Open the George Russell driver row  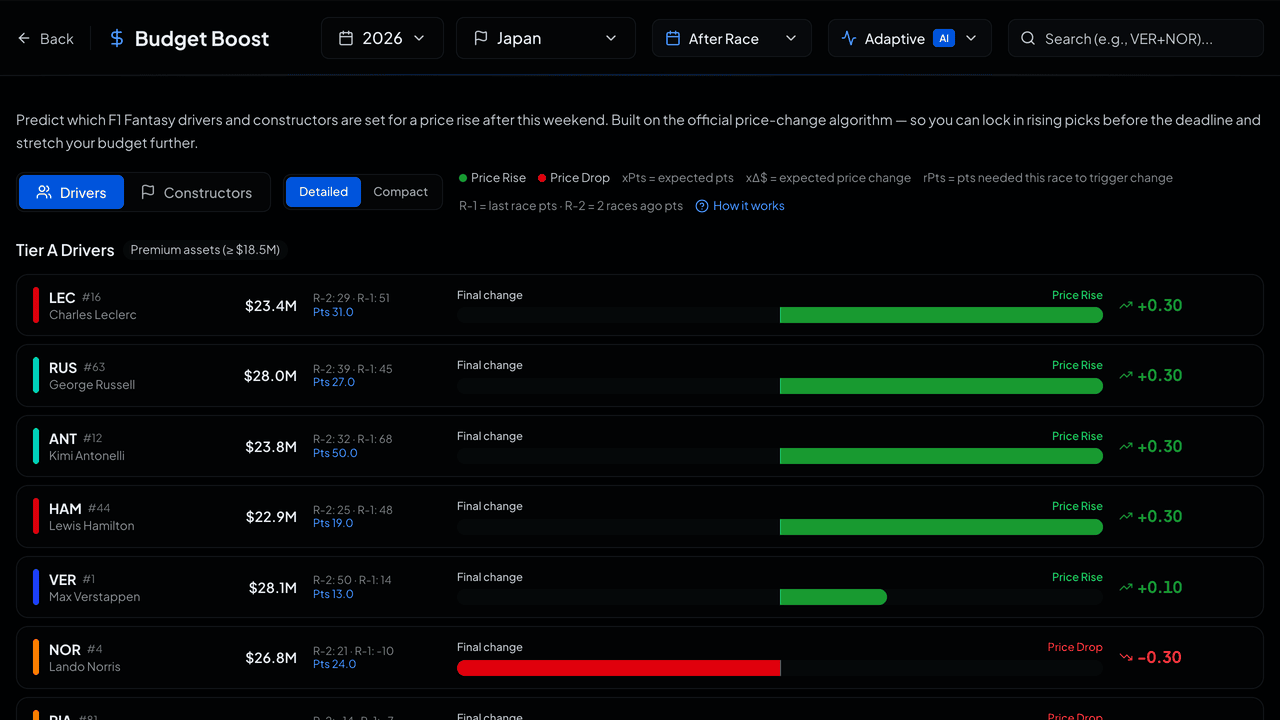pos(640,376)
